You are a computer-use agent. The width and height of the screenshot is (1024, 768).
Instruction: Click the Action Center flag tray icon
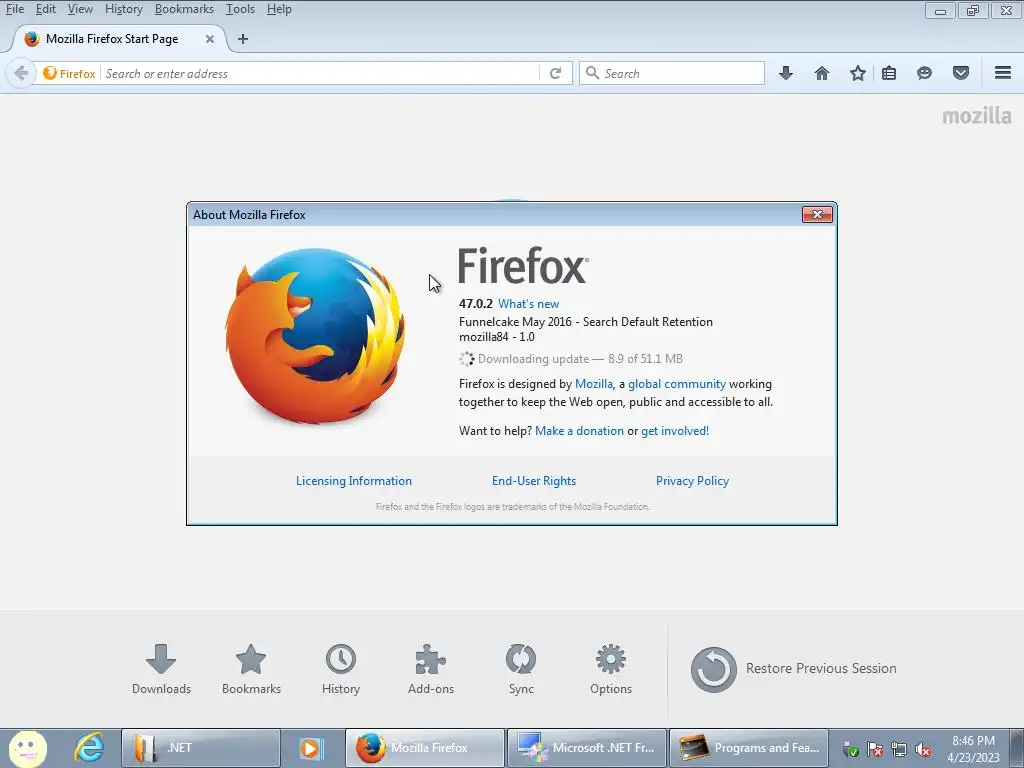coord(875,750)
